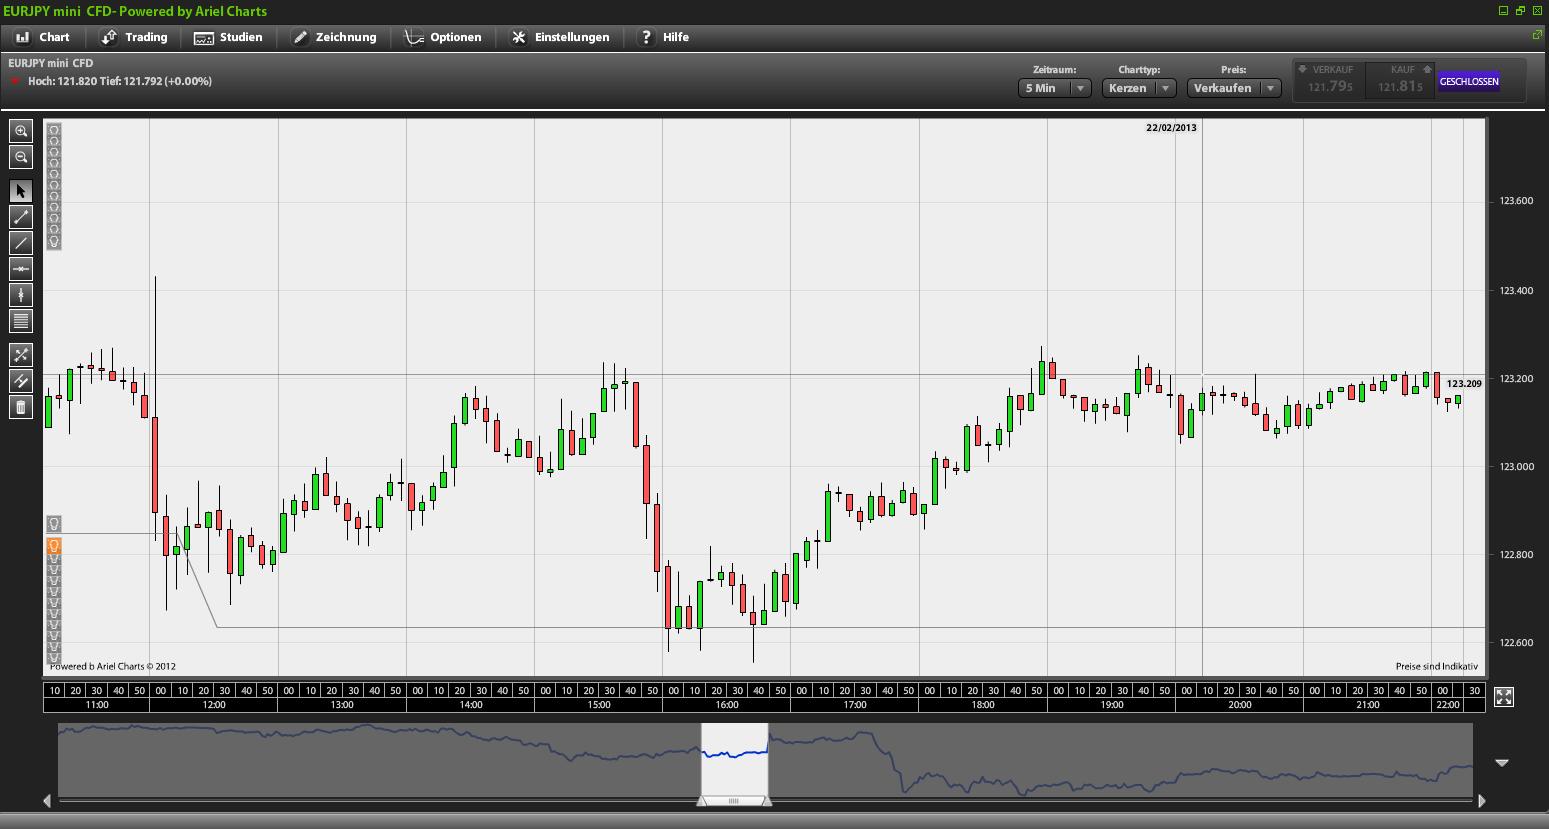Click the pop-out window icon below window controls

pyautogui.click(x=1537, y=35)
